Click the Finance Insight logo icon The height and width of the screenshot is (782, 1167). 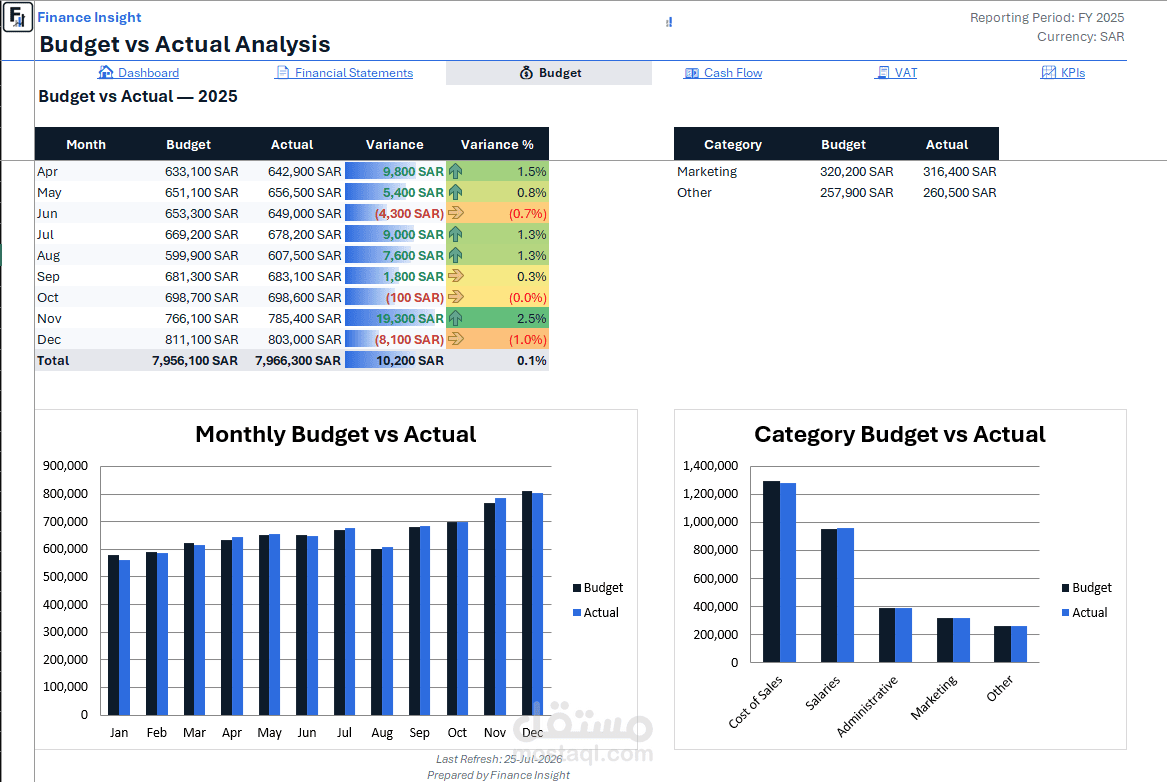pyautogui.click(x=17, y=17)
